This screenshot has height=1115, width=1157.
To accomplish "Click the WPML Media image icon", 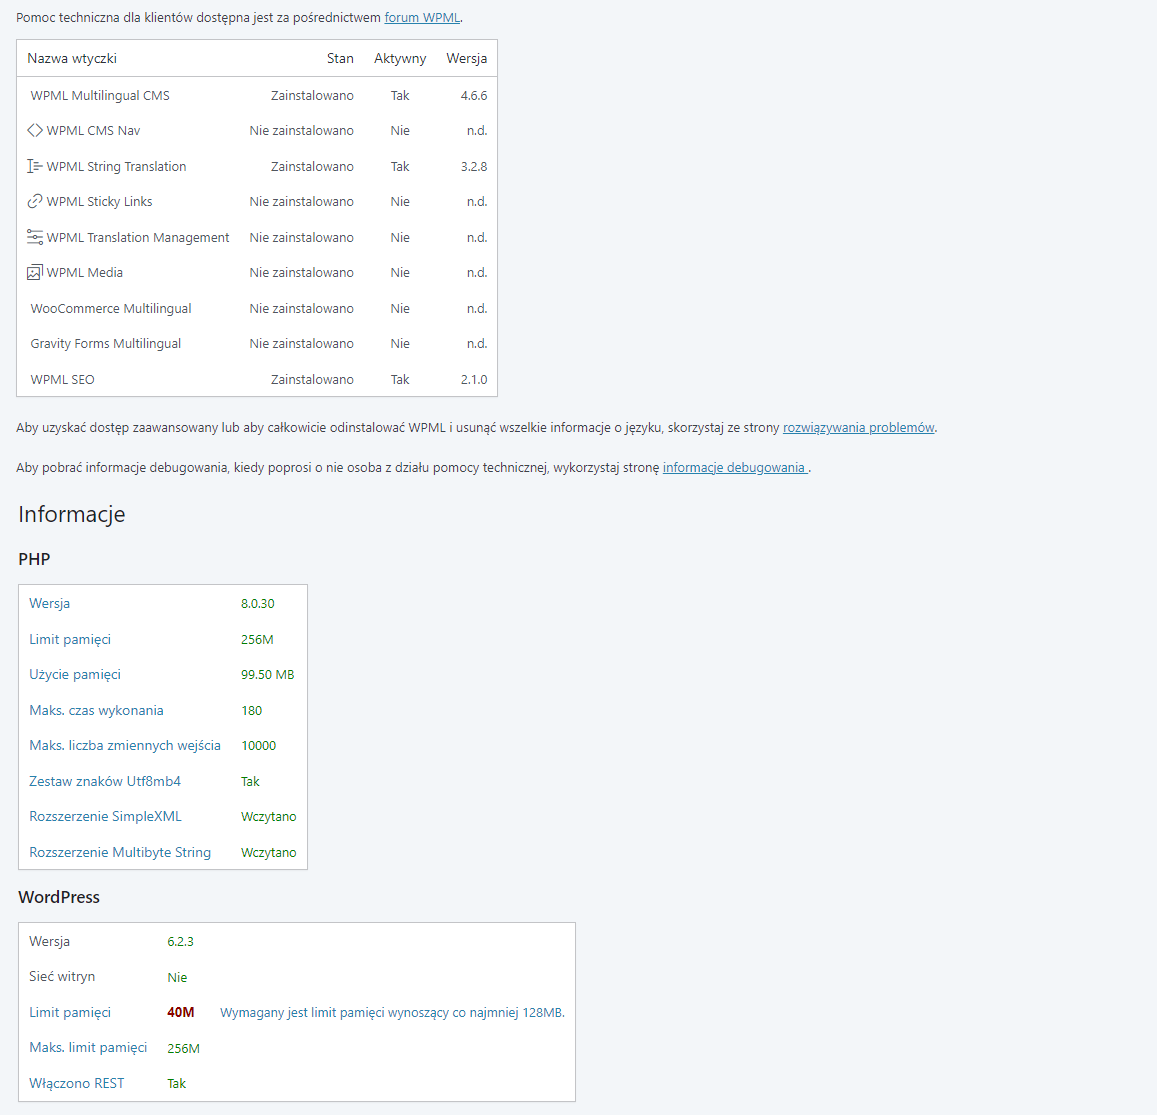I will pos(35,272).
